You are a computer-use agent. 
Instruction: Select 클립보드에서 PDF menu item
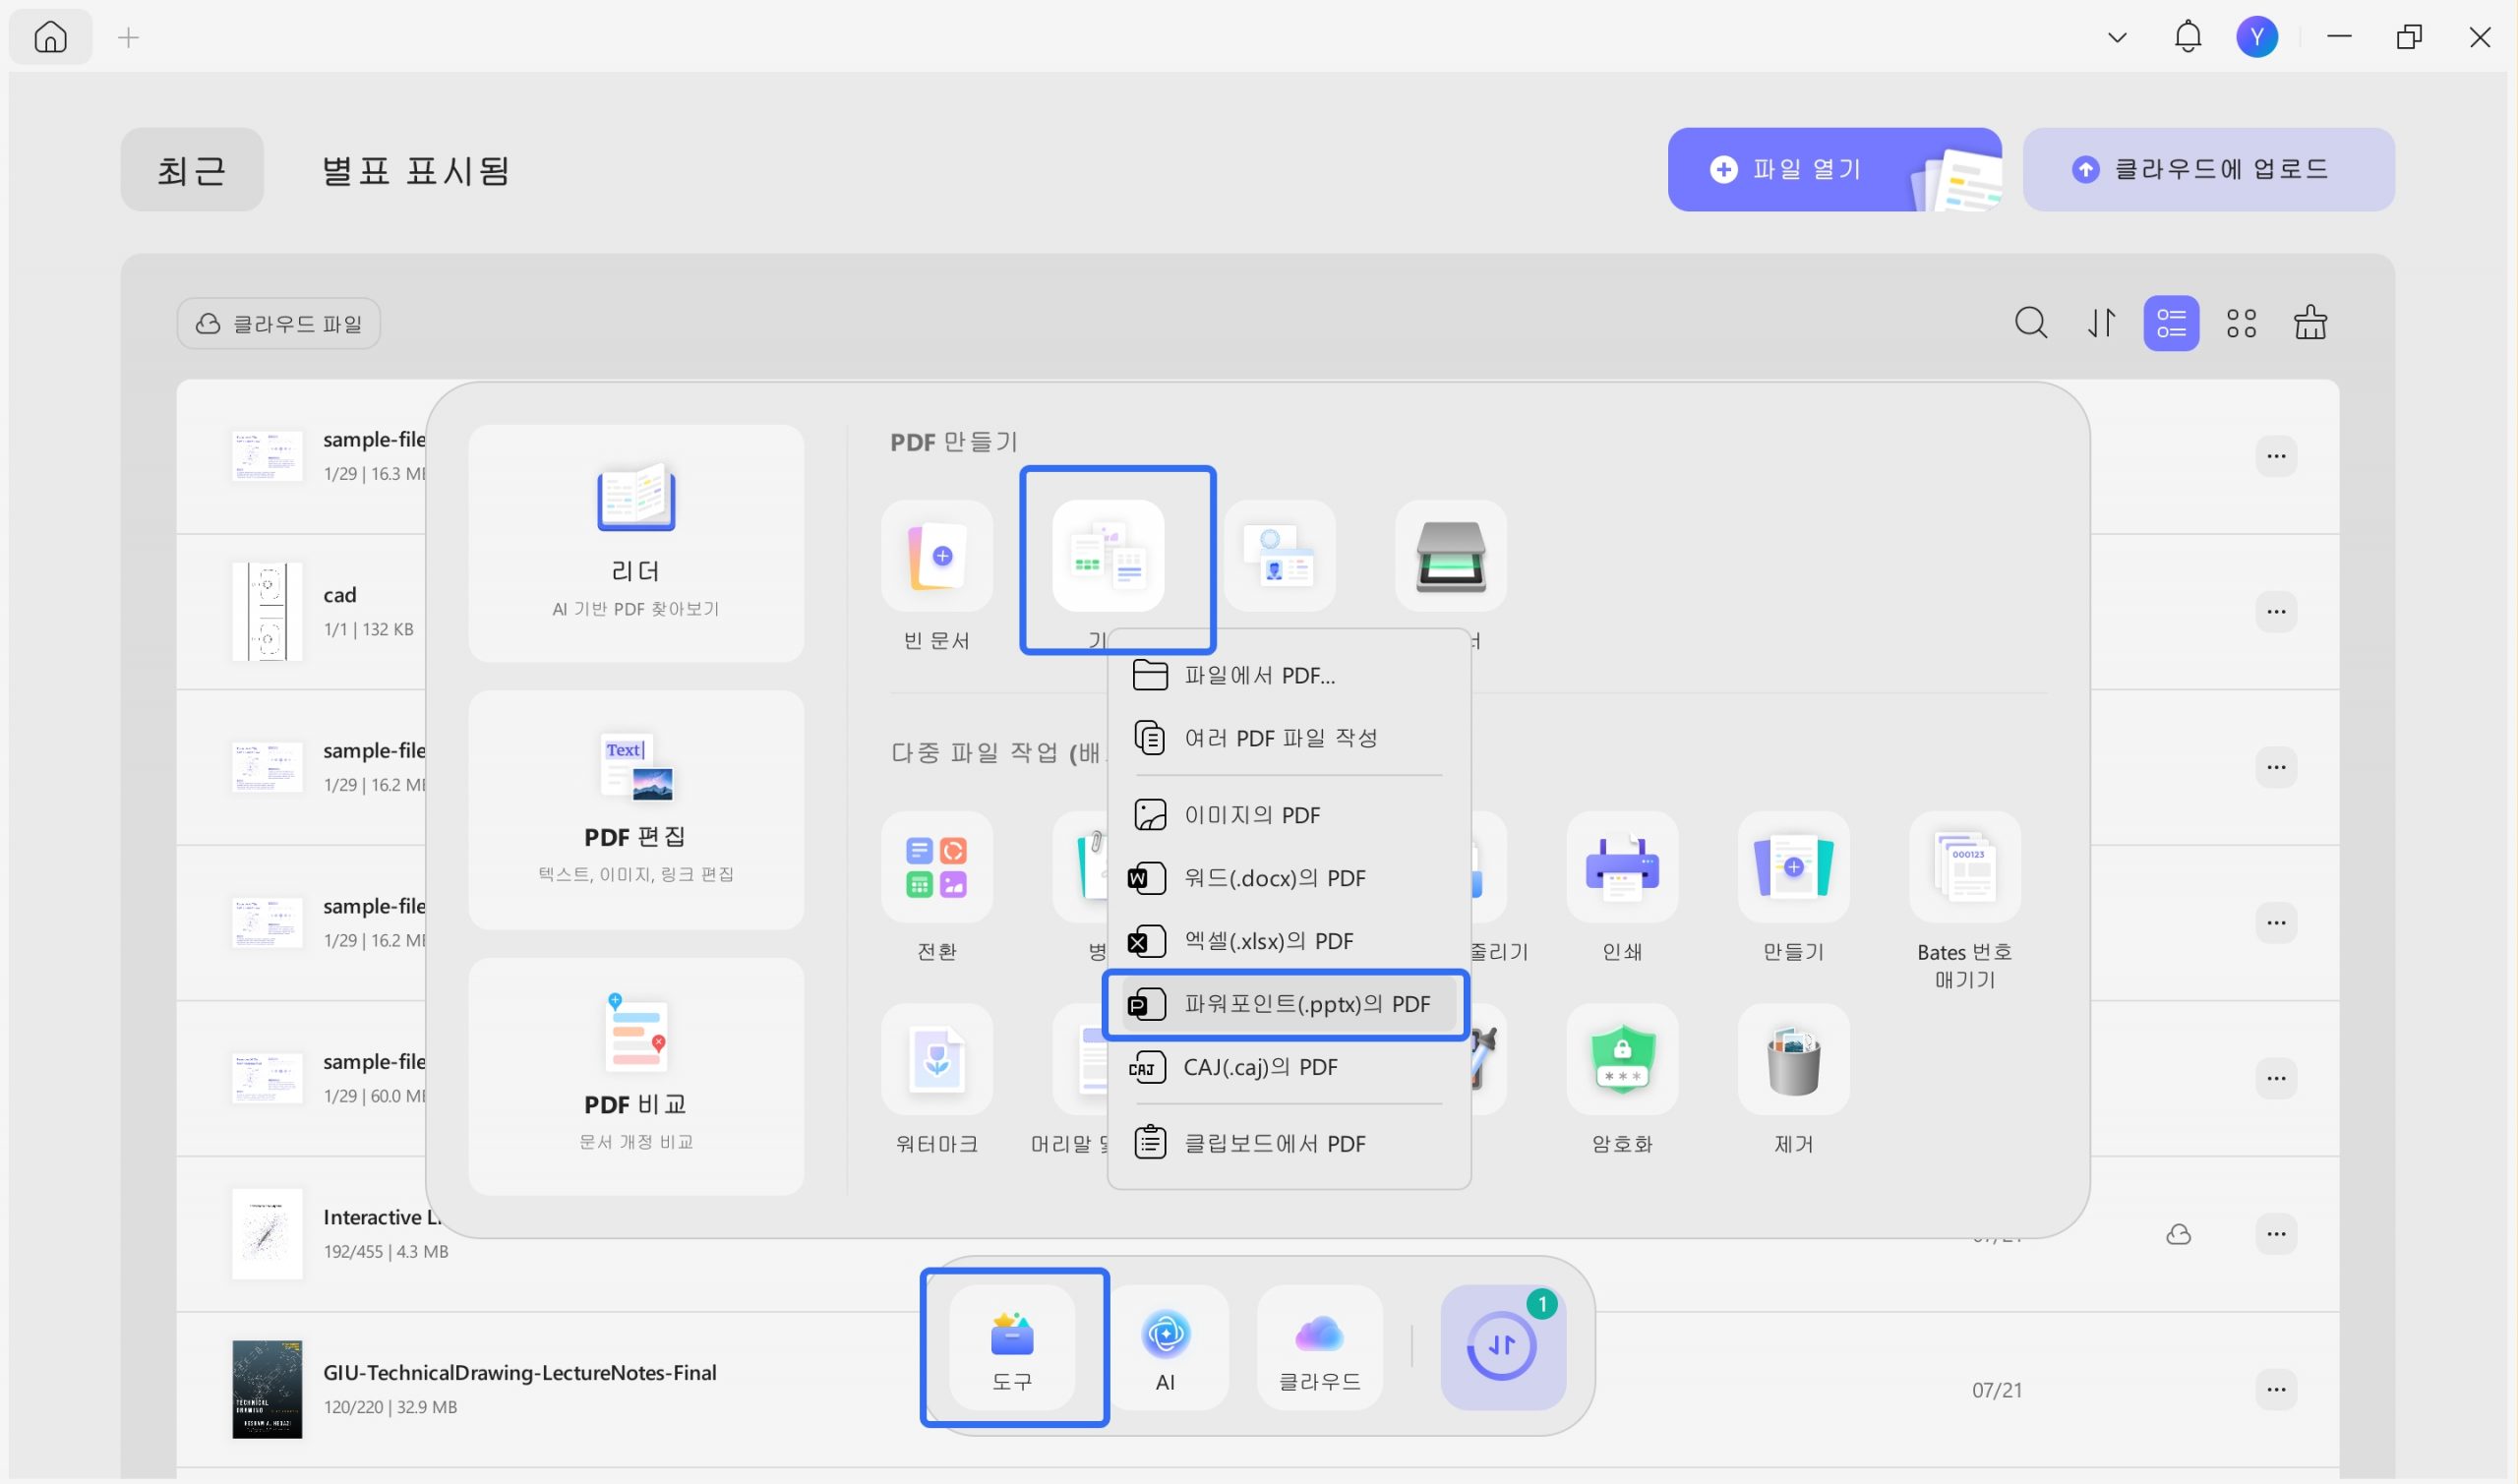point(1289,1143)
